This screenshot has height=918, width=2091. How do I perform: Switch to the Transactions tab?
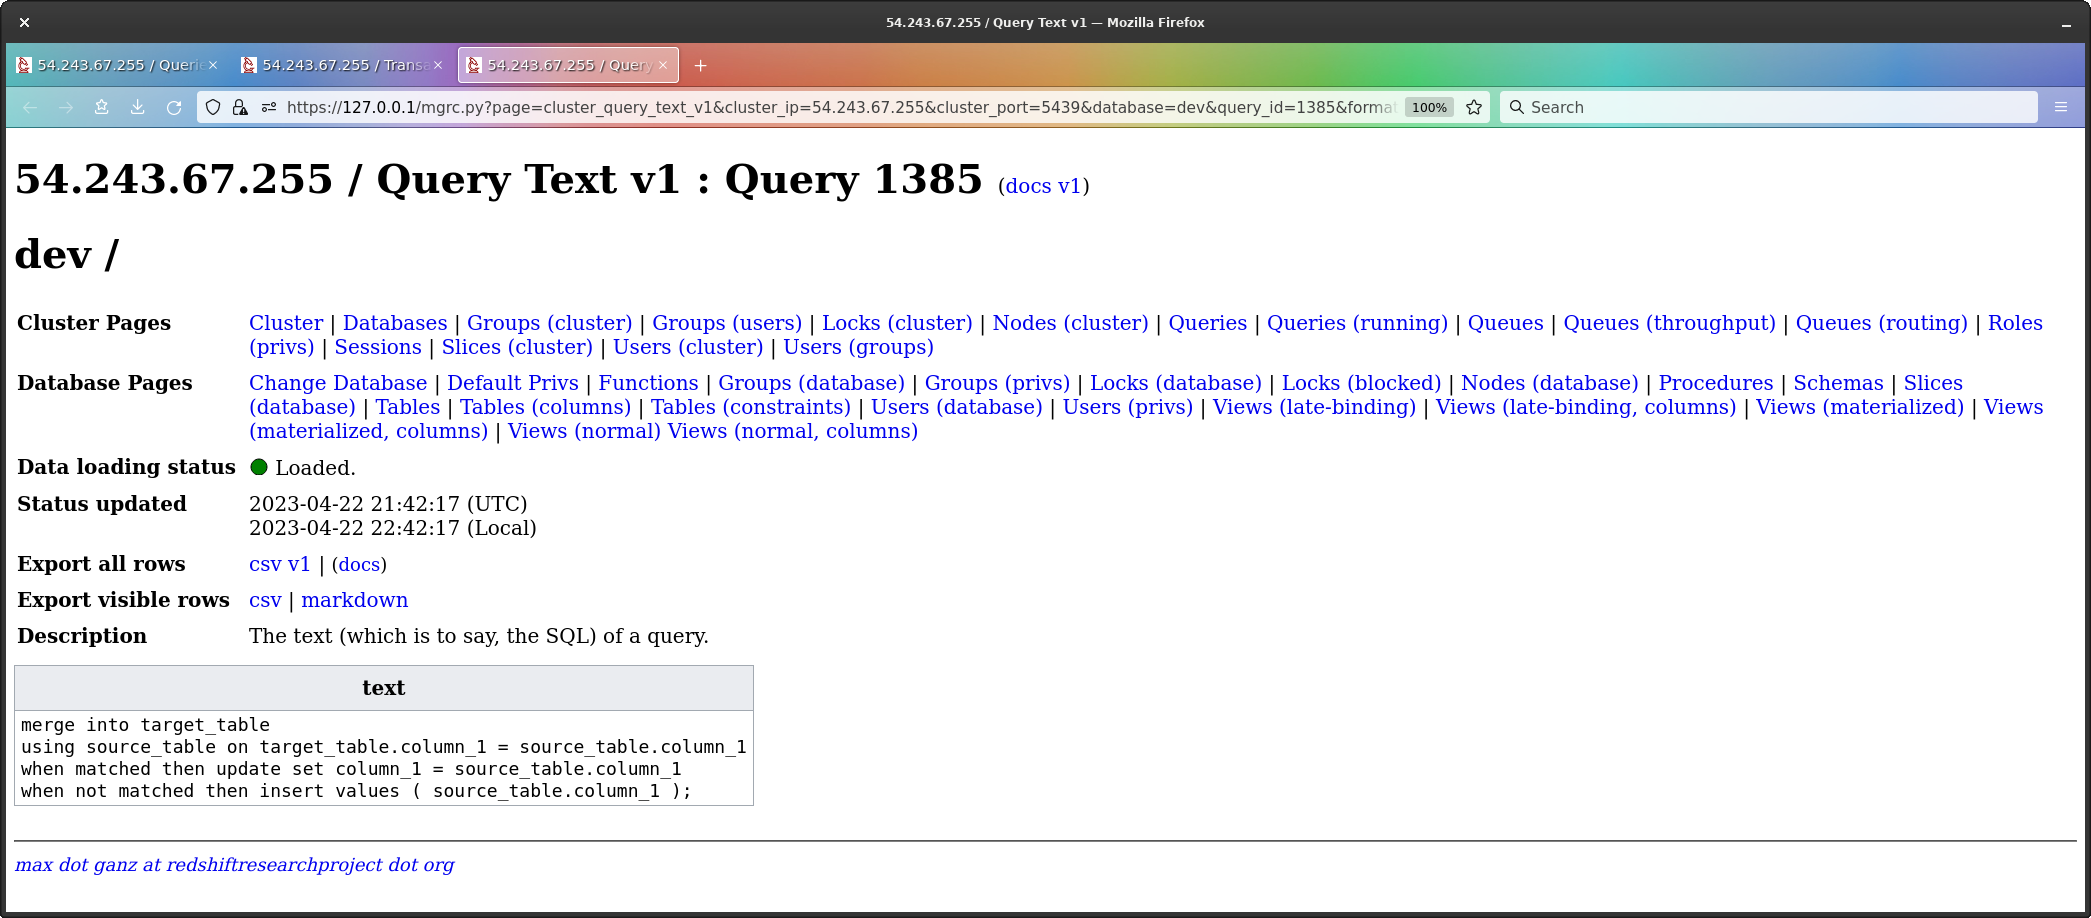pyautogui.click(x=342, y=65)
